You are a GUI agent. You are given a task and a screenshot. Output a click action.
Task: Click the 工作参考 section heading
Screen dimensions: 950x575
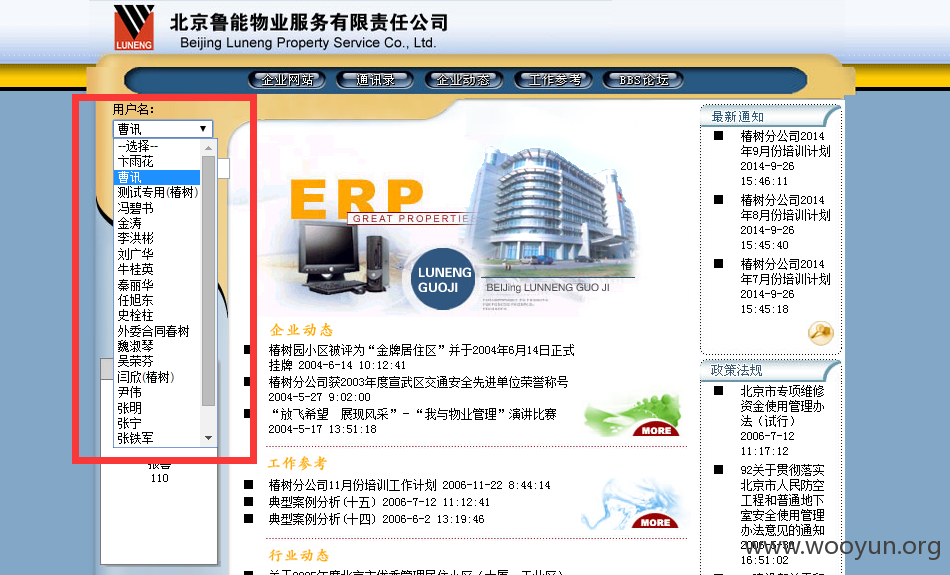[x=297, y=464]
